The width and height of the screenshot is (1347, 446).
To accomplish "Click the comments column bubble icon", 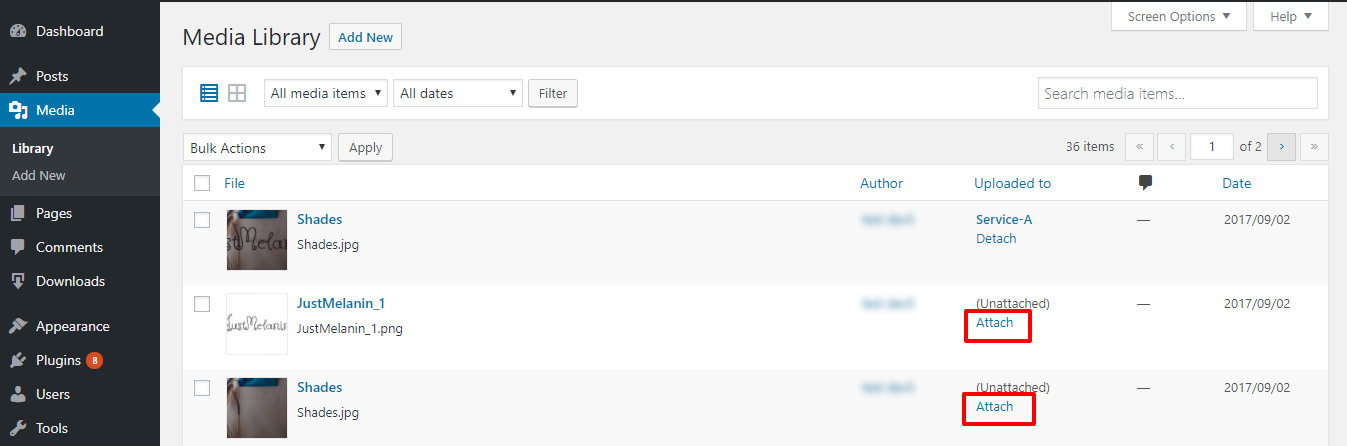I will pos(1145,183).
